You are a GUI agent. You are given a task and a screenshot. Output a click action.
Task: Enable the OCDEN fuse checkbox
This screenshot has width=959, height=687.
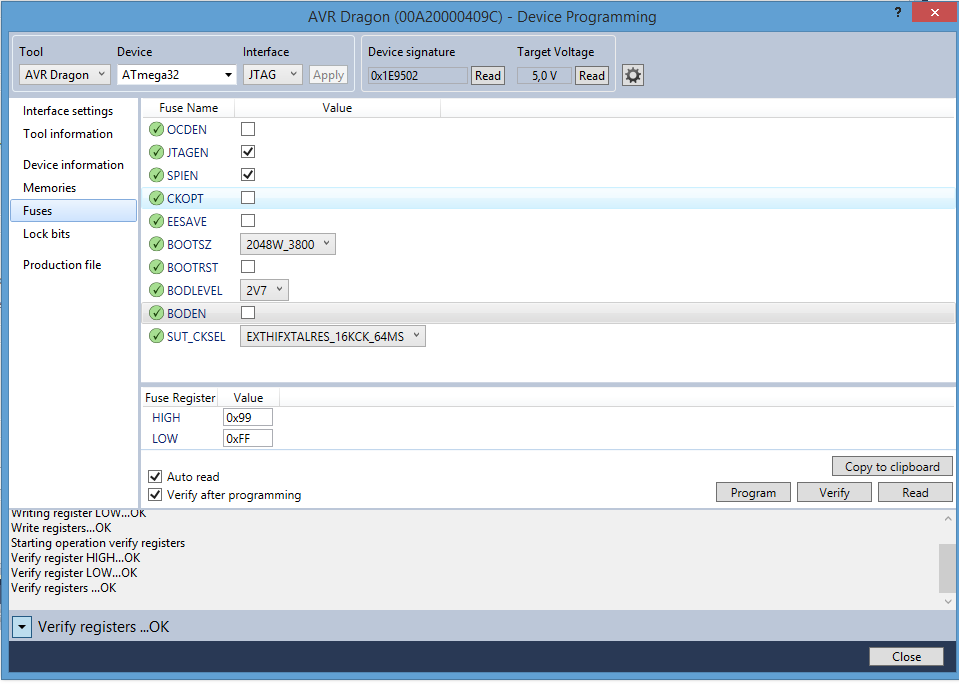coord(248,129)
